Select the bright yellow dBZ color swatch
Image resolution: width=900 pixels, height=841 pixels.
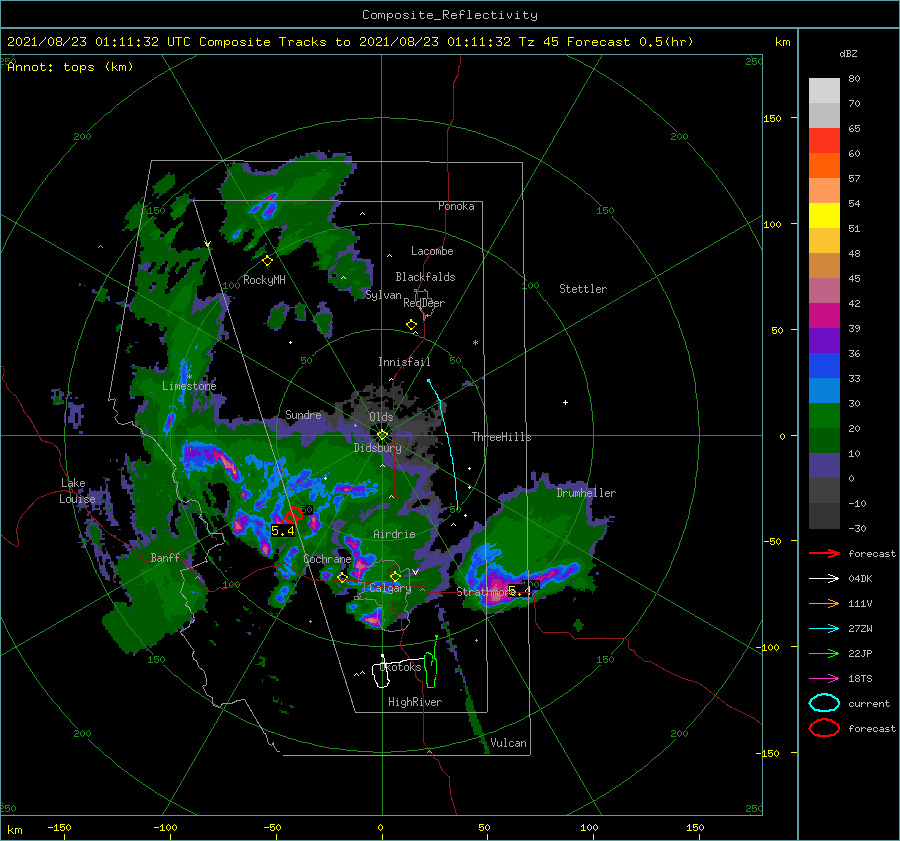point(824,216)
